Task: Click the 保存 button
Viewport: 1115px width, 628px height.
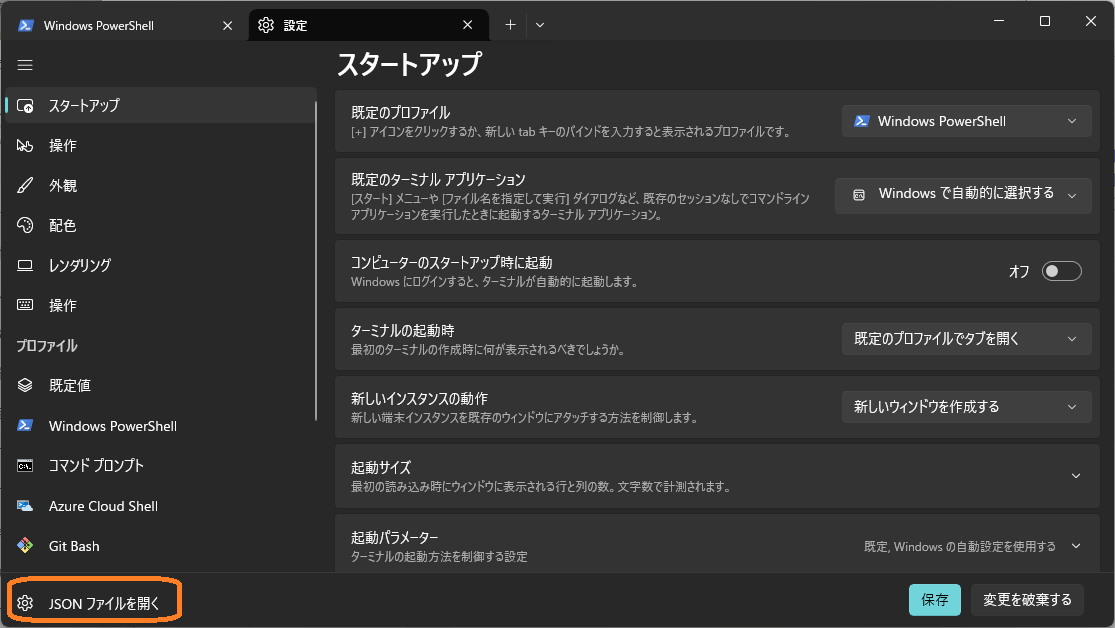Action: coord(934,600)
